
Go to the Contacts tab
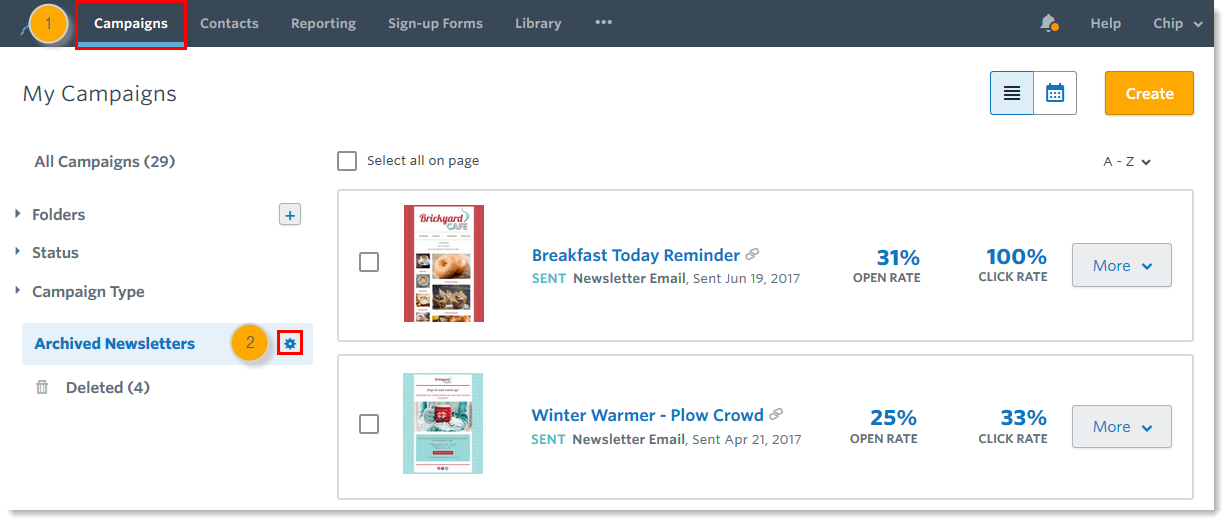(x=229, y=23)
